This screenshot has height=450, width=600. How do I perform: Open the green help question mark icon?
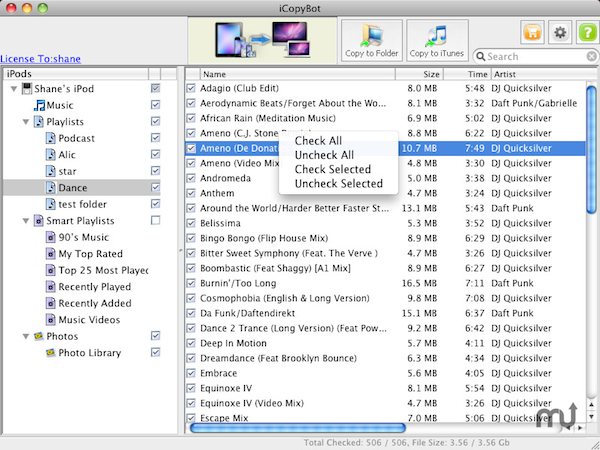click(588, 33)
